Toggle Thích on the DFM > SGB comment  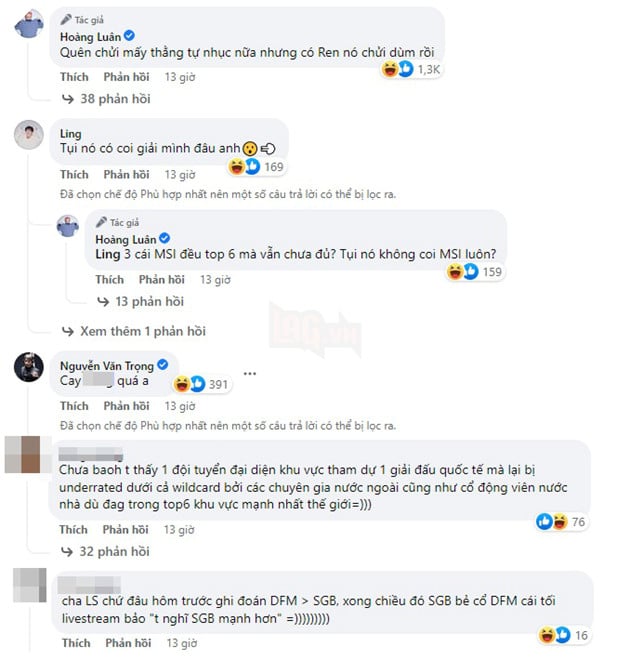(x=76, y=643)
